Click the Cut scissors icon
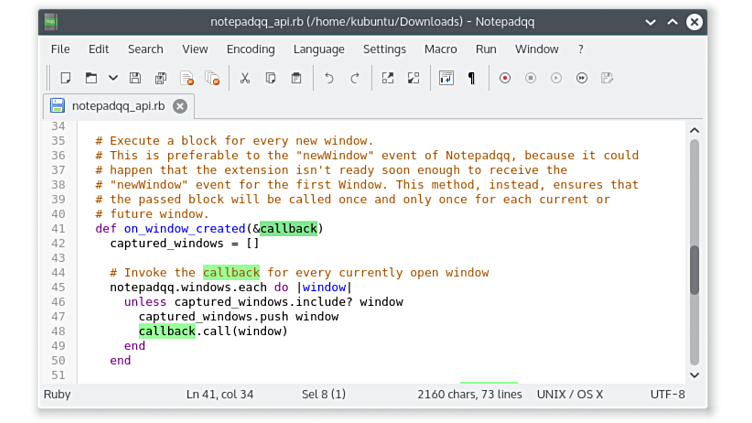 click(x=244, y=78)
